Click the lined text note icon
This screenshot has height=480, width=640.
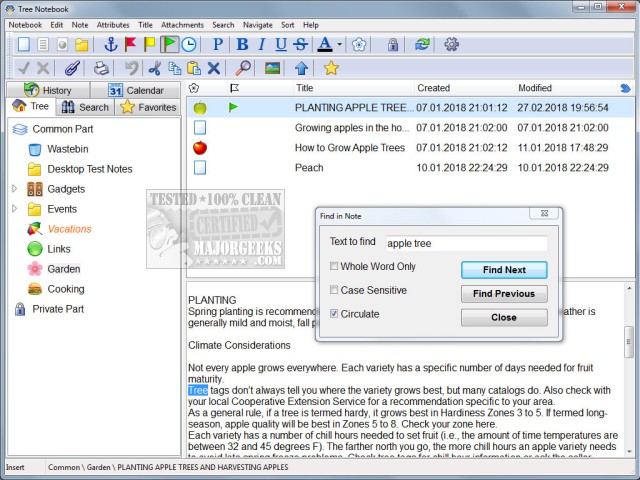(x=43, y=44)
